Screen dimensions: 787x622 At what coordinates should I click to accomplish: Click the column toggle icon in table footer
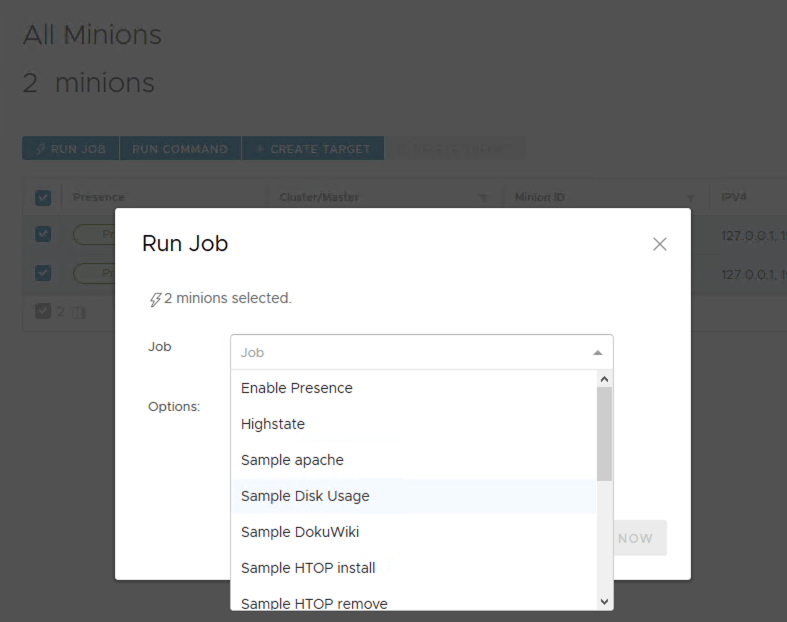point(79,312)
